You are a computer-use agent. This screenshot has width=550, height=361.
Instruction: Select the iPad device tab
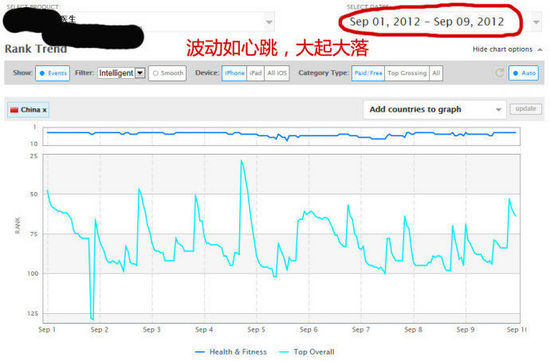256,73
